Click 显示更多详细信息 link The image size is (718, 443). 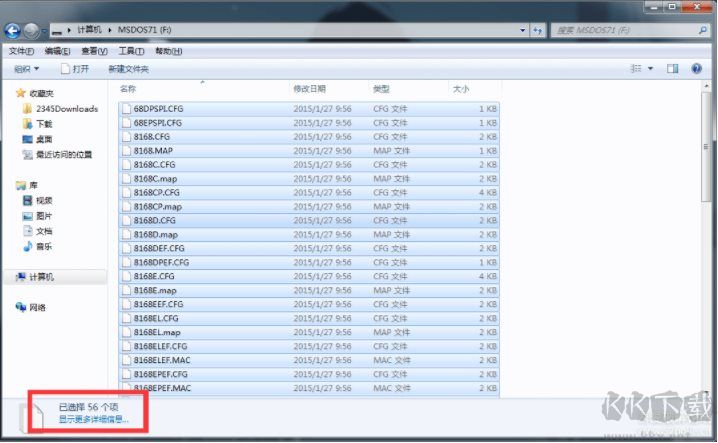pos(94,419)
